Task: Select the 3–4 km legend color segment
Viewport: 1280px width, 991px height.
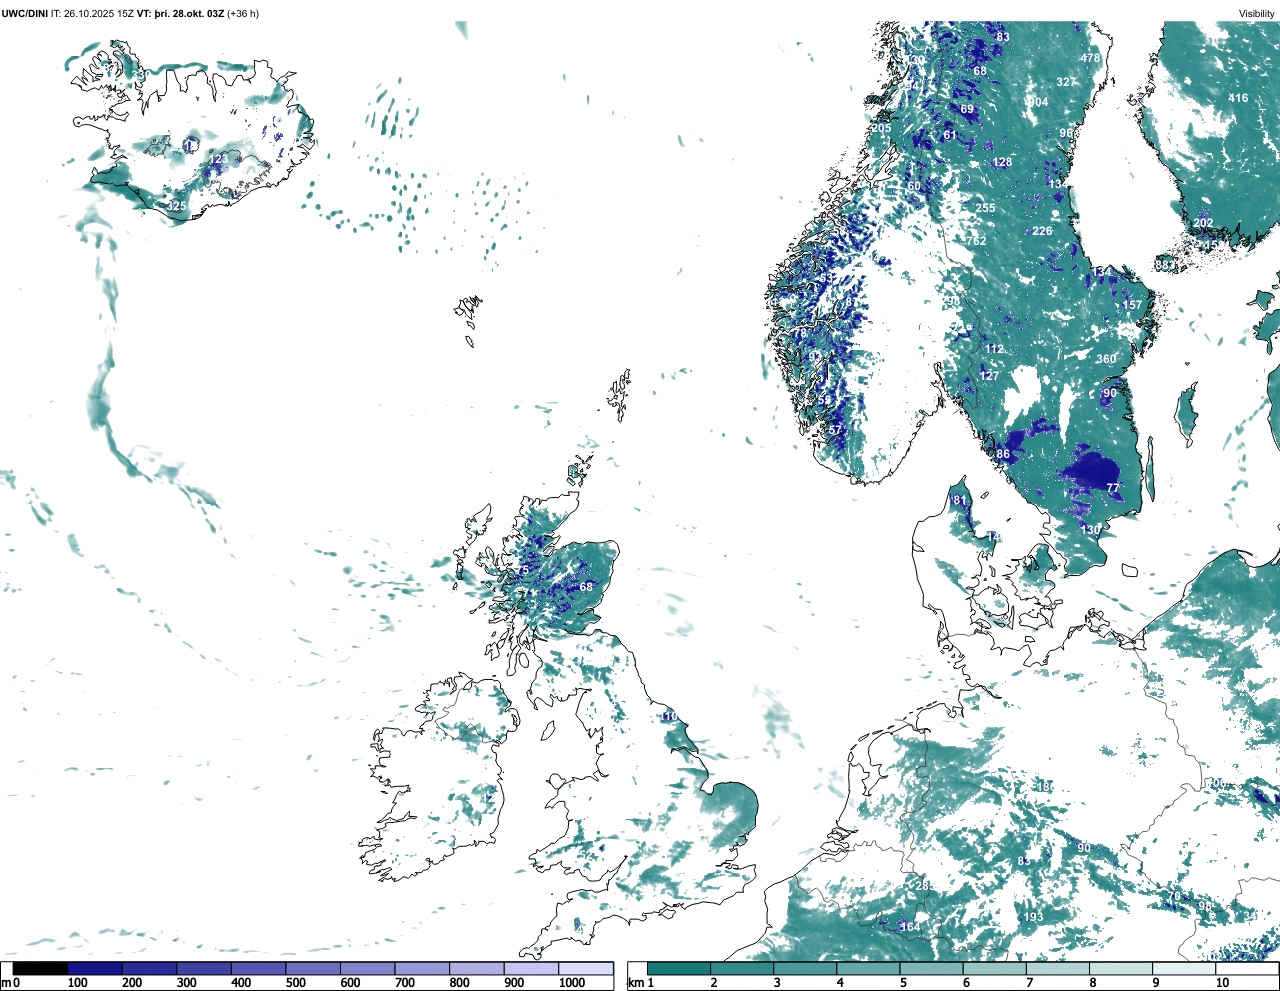Action: (805, 969)
